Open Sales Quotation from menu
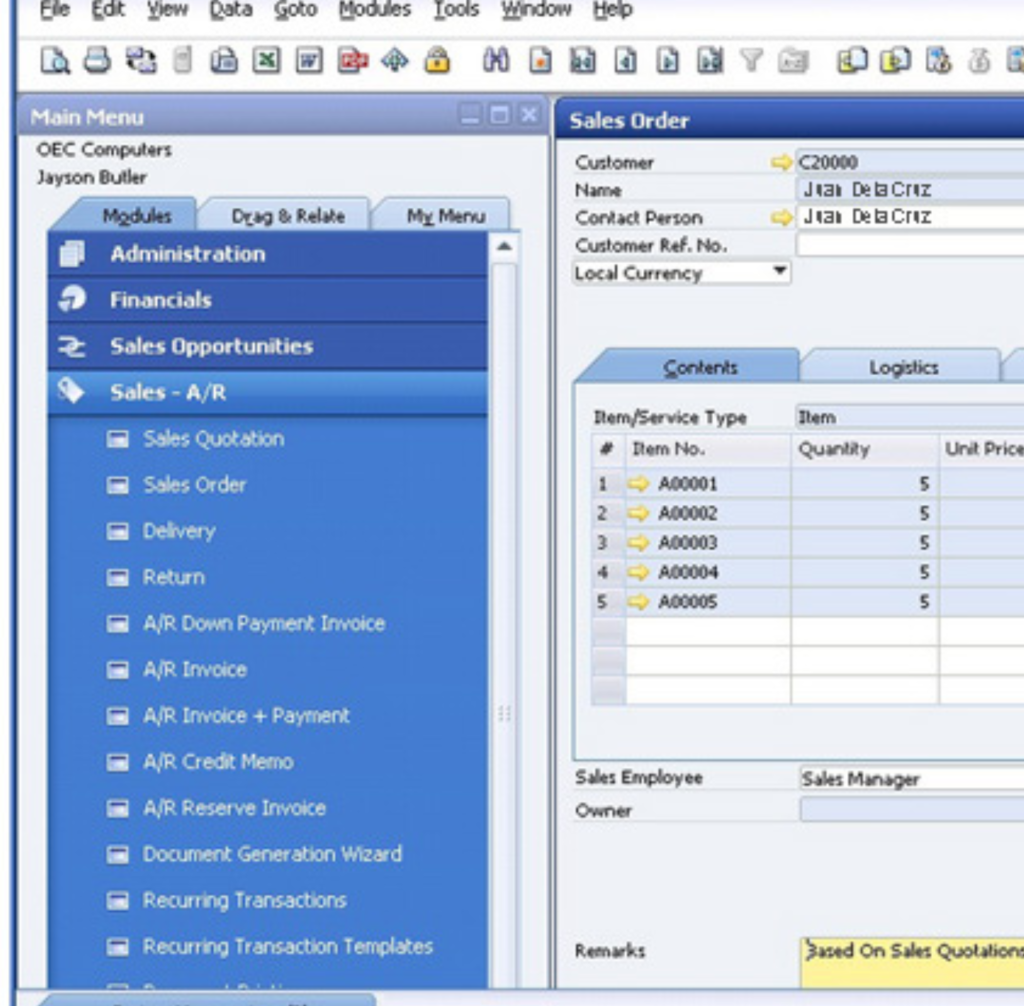1024x1006 pixels. 213,438
